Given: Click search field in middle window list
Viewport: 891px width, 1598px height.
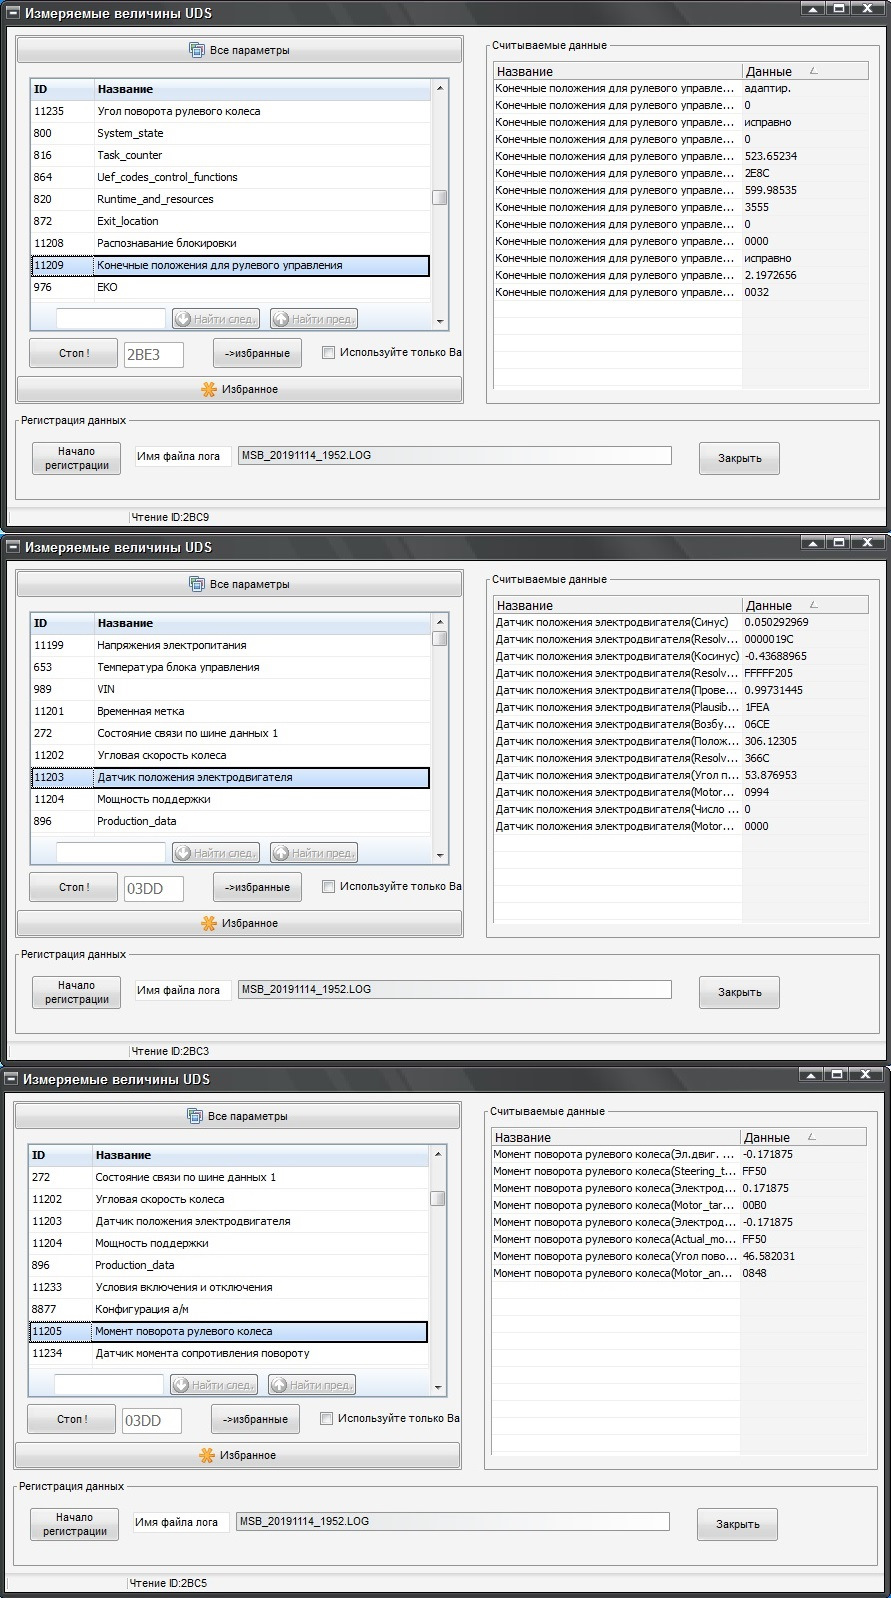Looking at the screenshot, I should pyautogui.click(x=111, y=853).
